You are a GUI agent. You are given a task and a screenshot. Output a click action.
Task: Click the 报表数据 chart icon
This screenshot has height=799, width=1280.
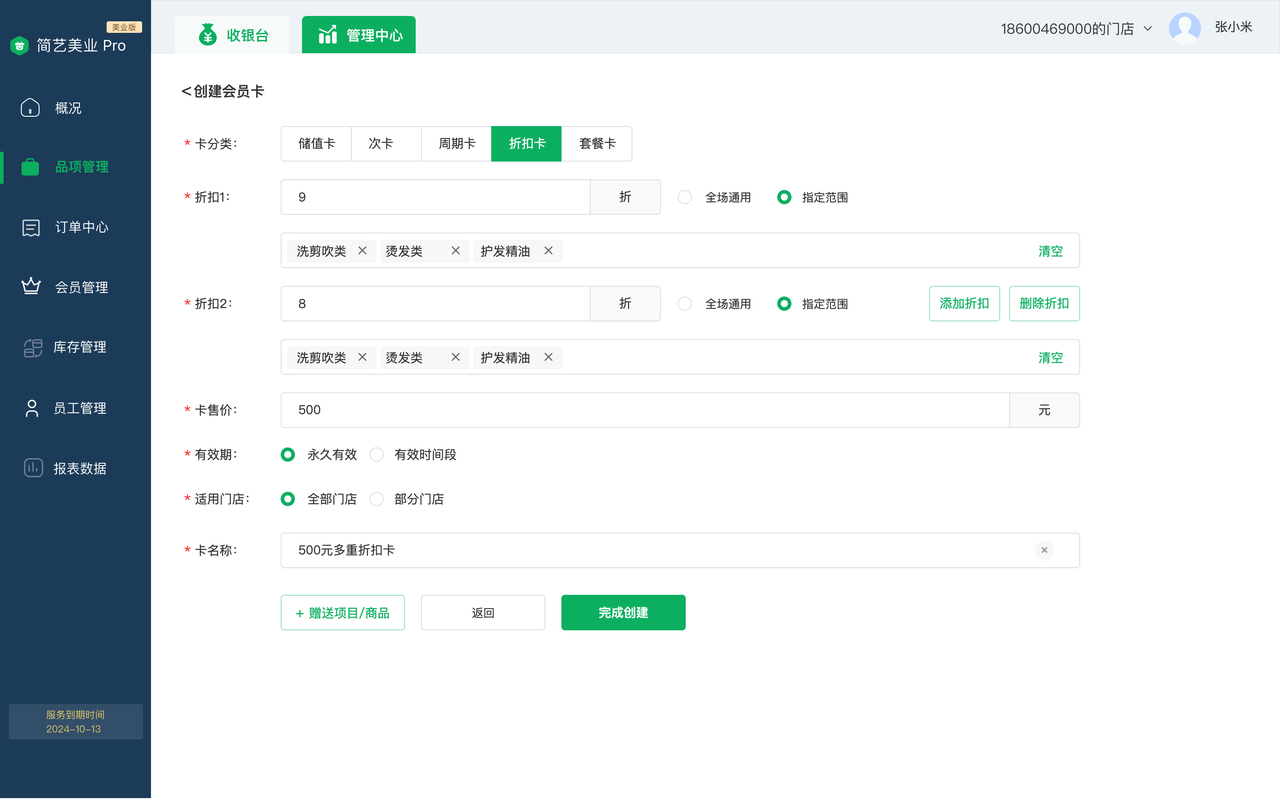coord(33,468)
